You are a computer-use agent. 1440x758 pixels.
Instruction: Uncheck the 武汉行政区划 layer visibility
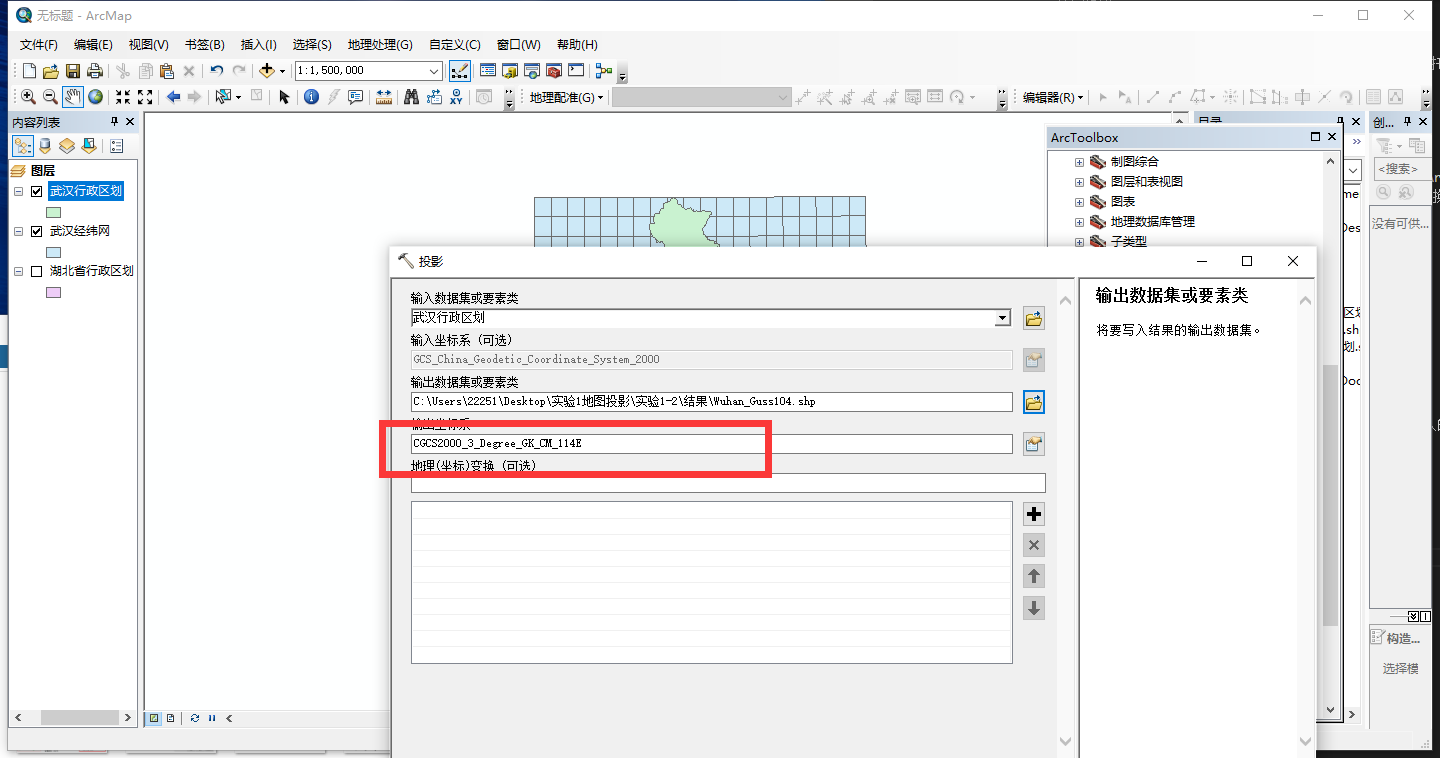[37, 192]
